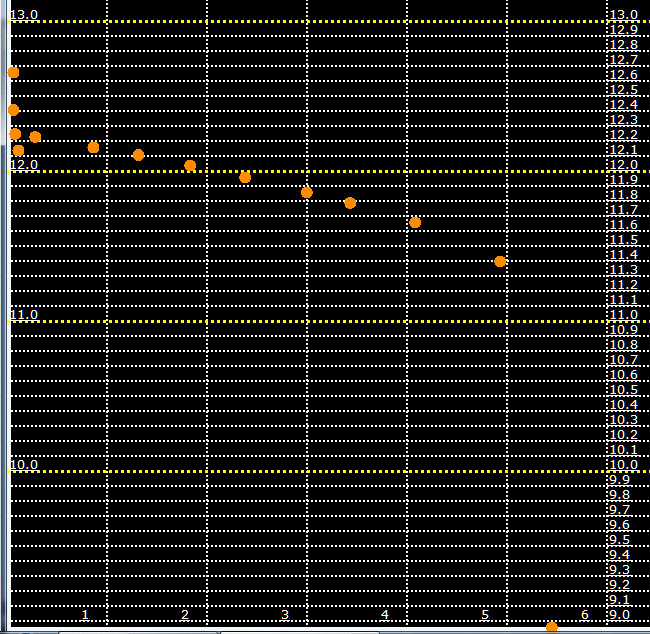This screenshot has width=650, height=634.
Task: Click the orange point on the 12.0 line
Action: tap(190, 165)
